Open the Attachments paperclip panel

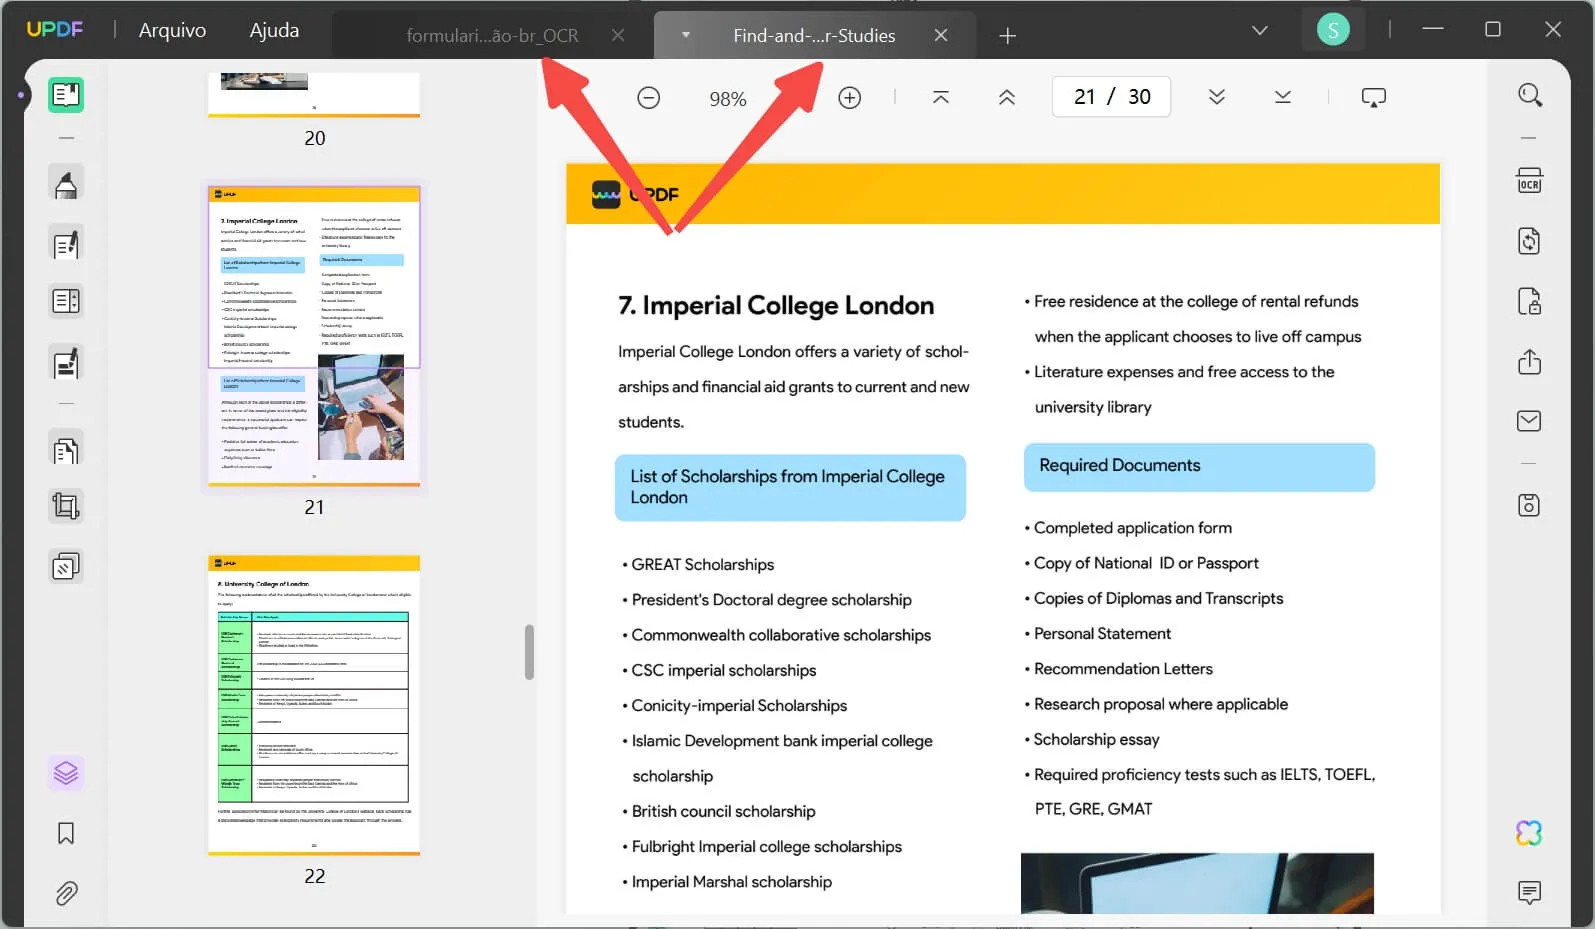pyautogui.click(x=66, y=893)
